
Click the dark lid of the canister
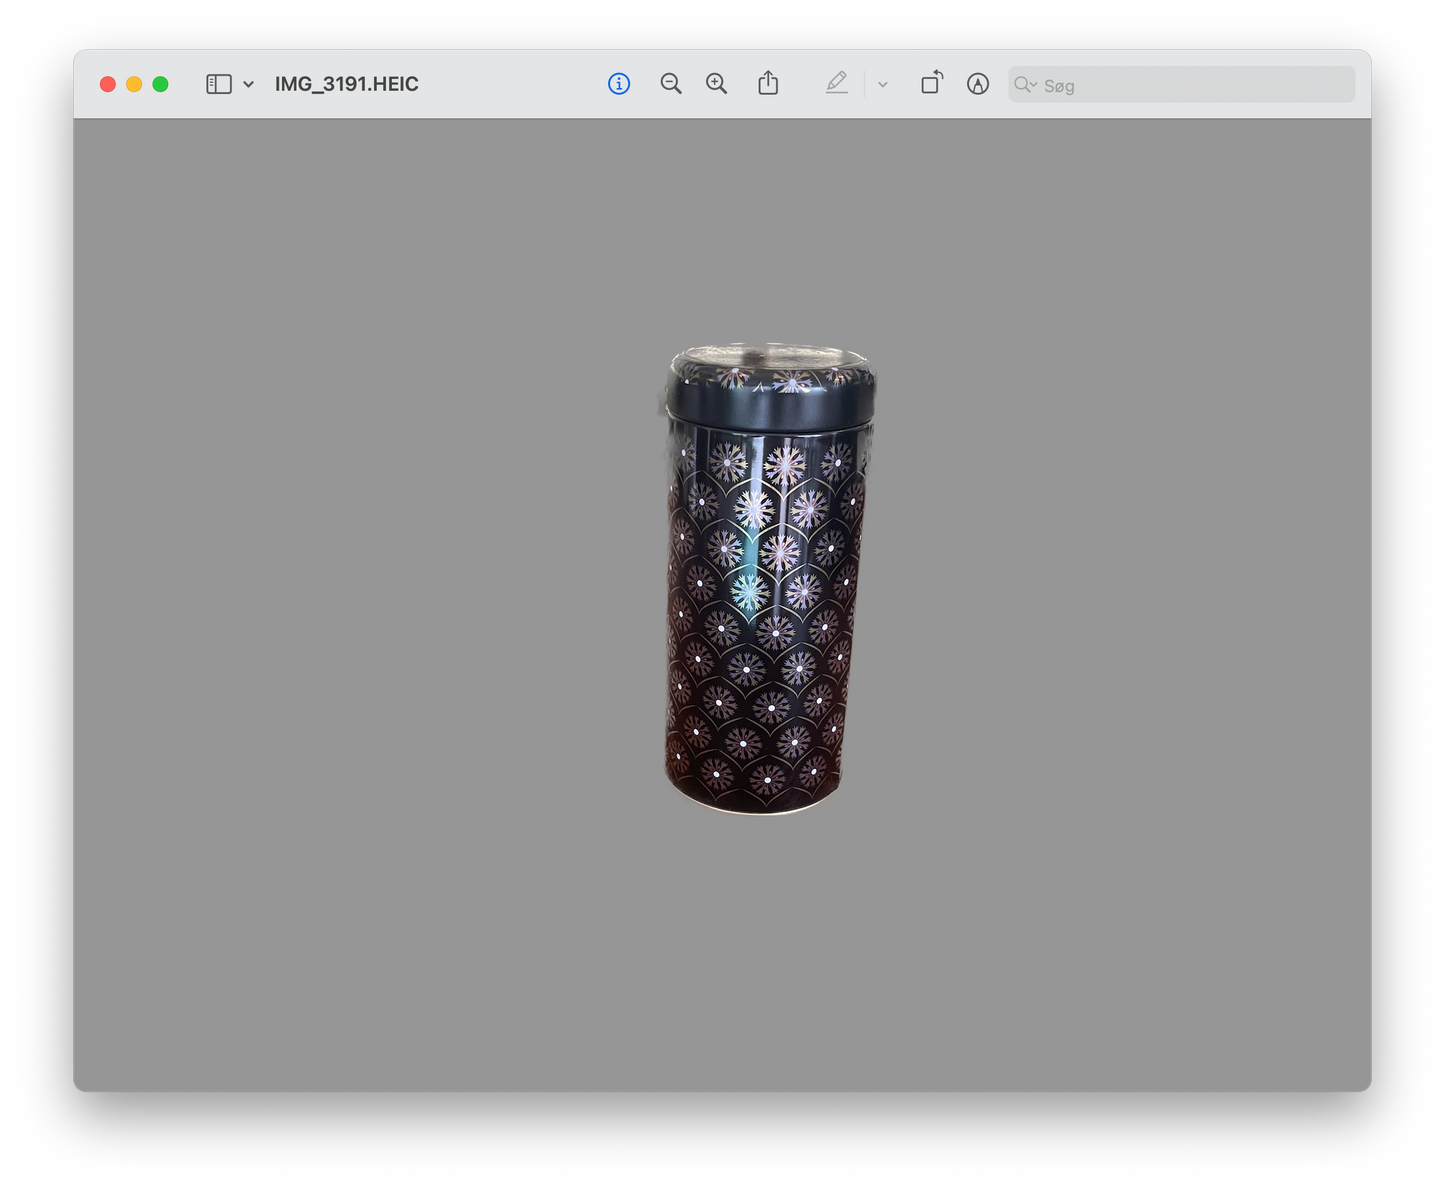[770, 398]
